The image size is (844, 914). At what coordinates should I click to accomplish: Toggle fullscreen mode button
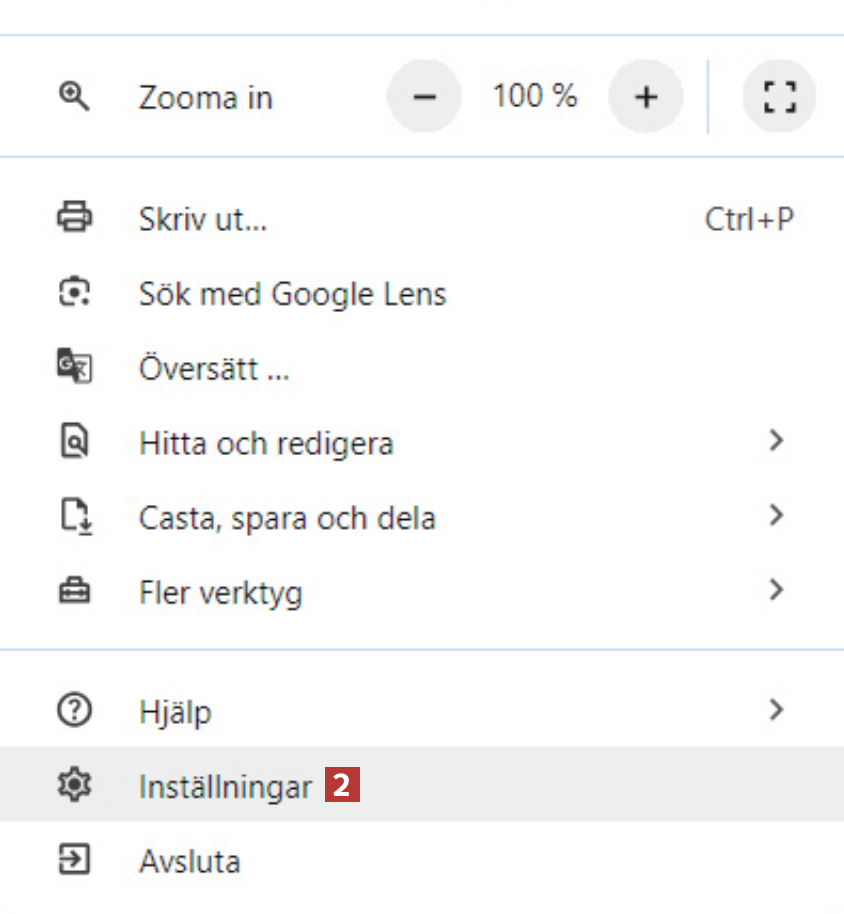[x=779, y=97]
